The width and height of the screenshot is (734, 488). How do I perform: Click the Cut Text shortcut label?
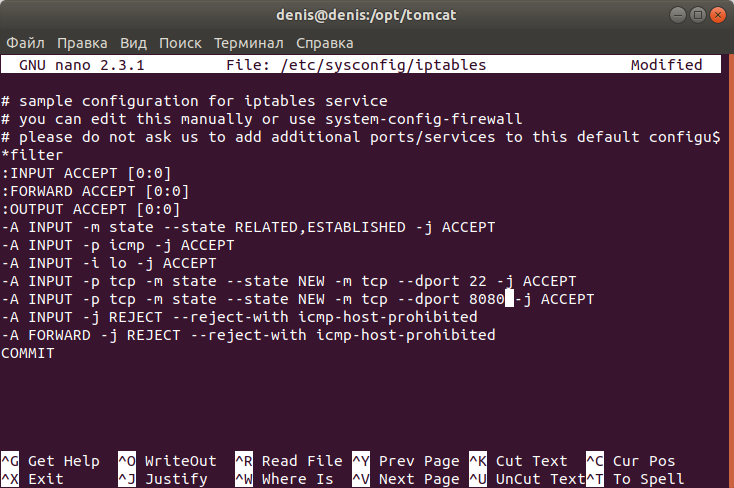pos(531,461)
